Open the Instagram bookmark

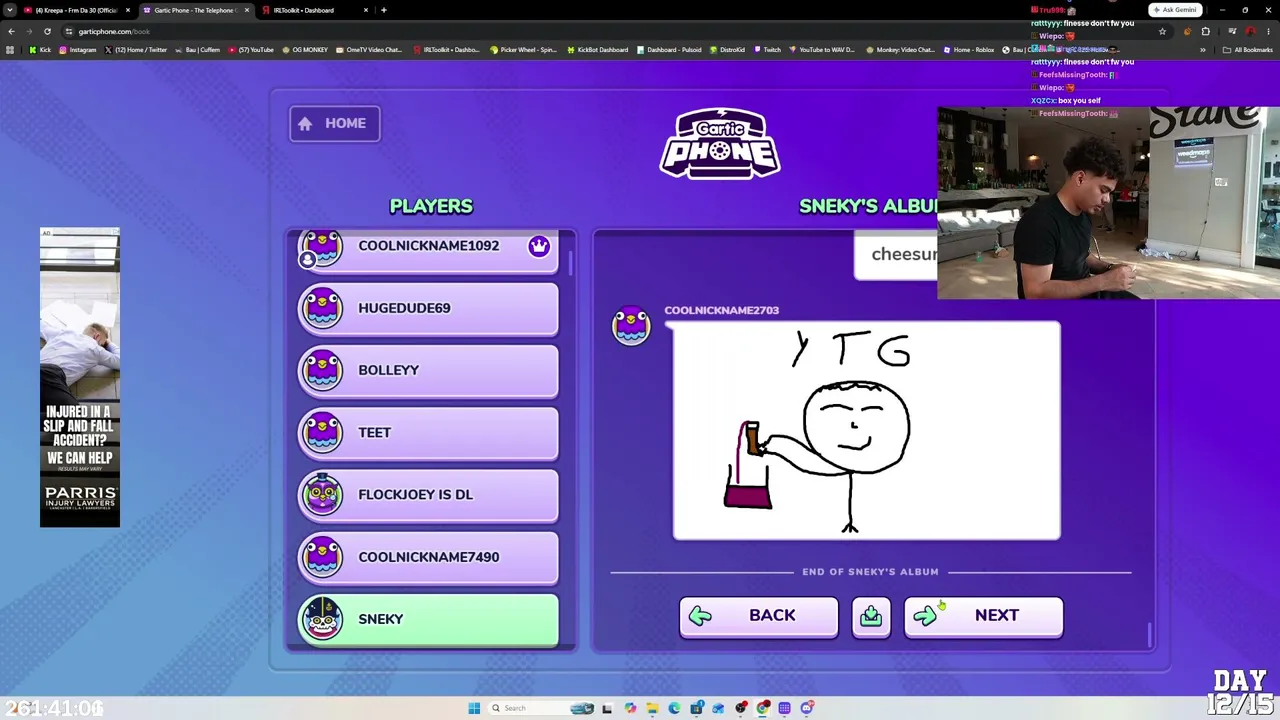click(78, 50)
